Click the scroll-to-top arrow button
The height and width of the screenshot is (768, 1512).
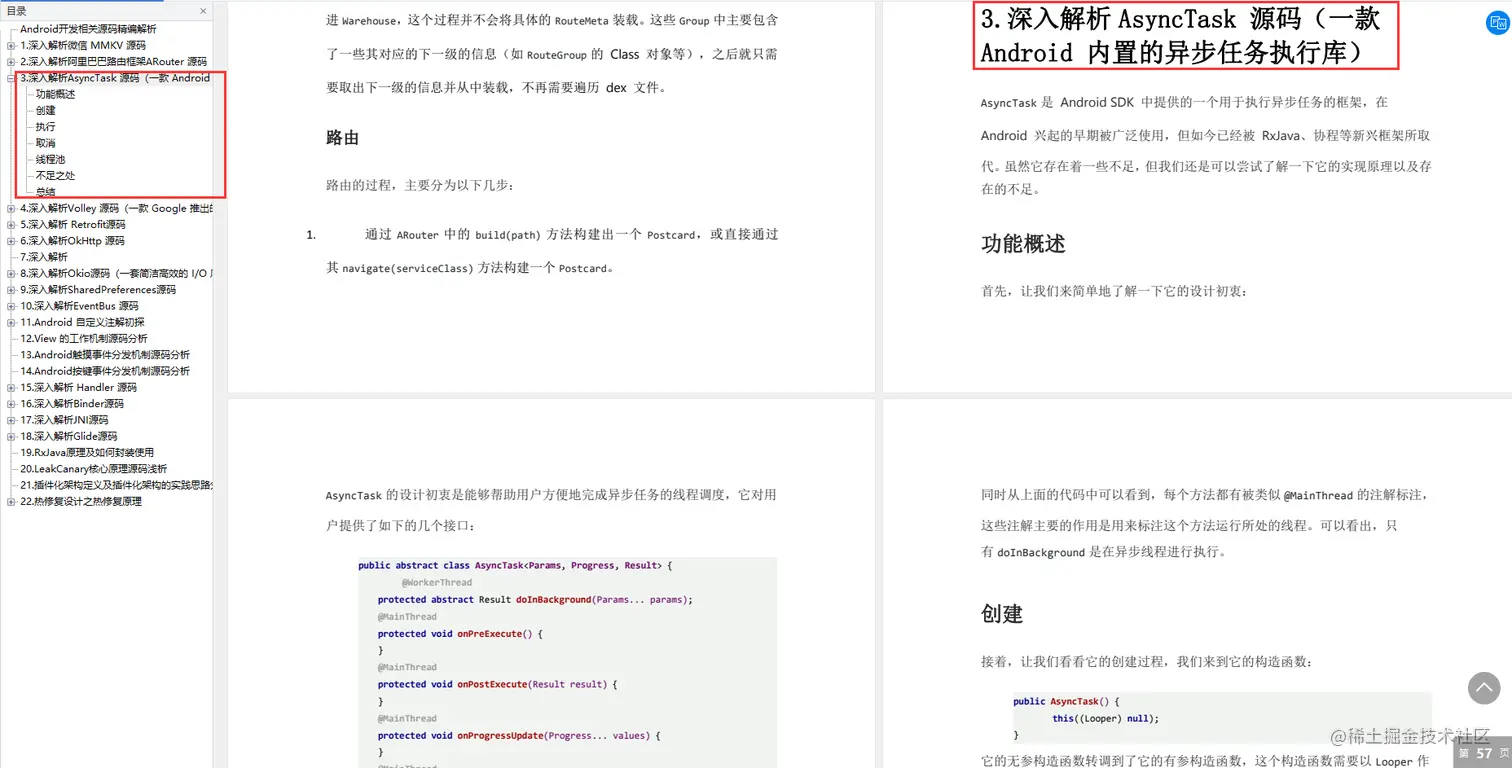[x=1484, y=688]
